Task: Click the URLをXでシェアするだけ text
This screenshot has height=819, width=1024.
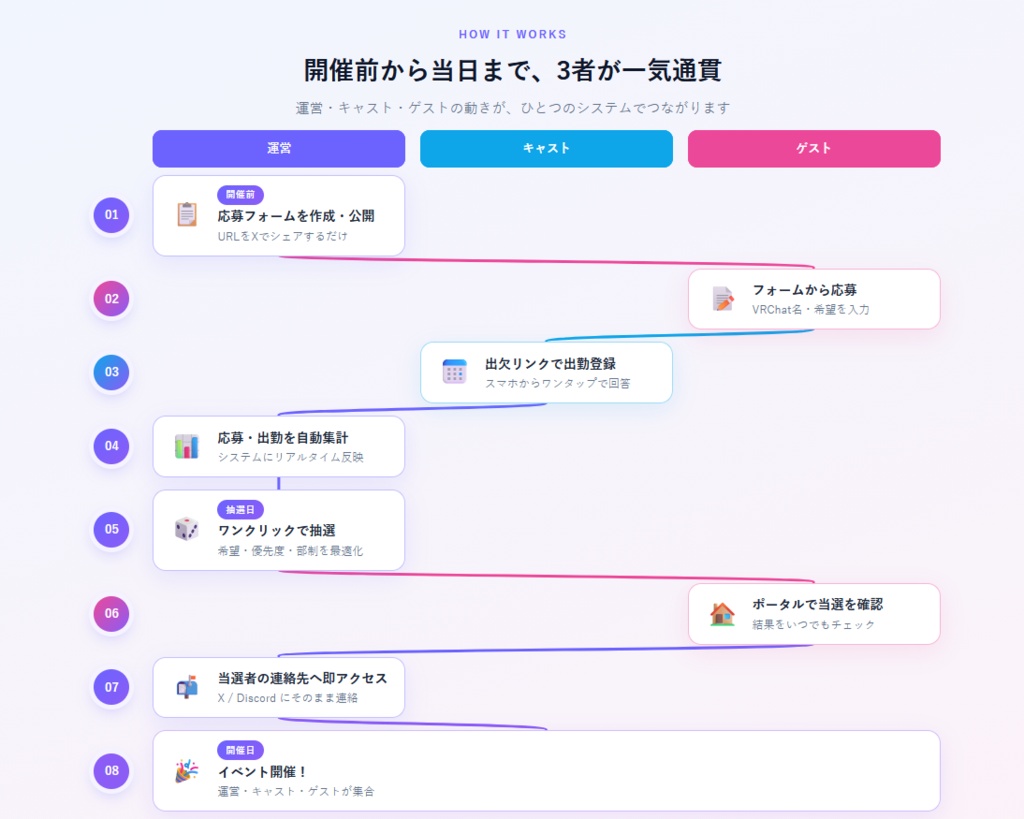Action: [x=283, y=236]
